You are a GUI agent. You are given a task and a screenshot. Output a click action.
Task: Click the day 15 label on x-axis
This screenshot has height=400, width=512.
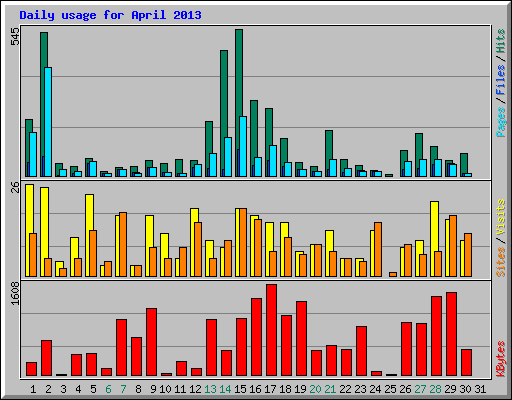coord(240,389)
